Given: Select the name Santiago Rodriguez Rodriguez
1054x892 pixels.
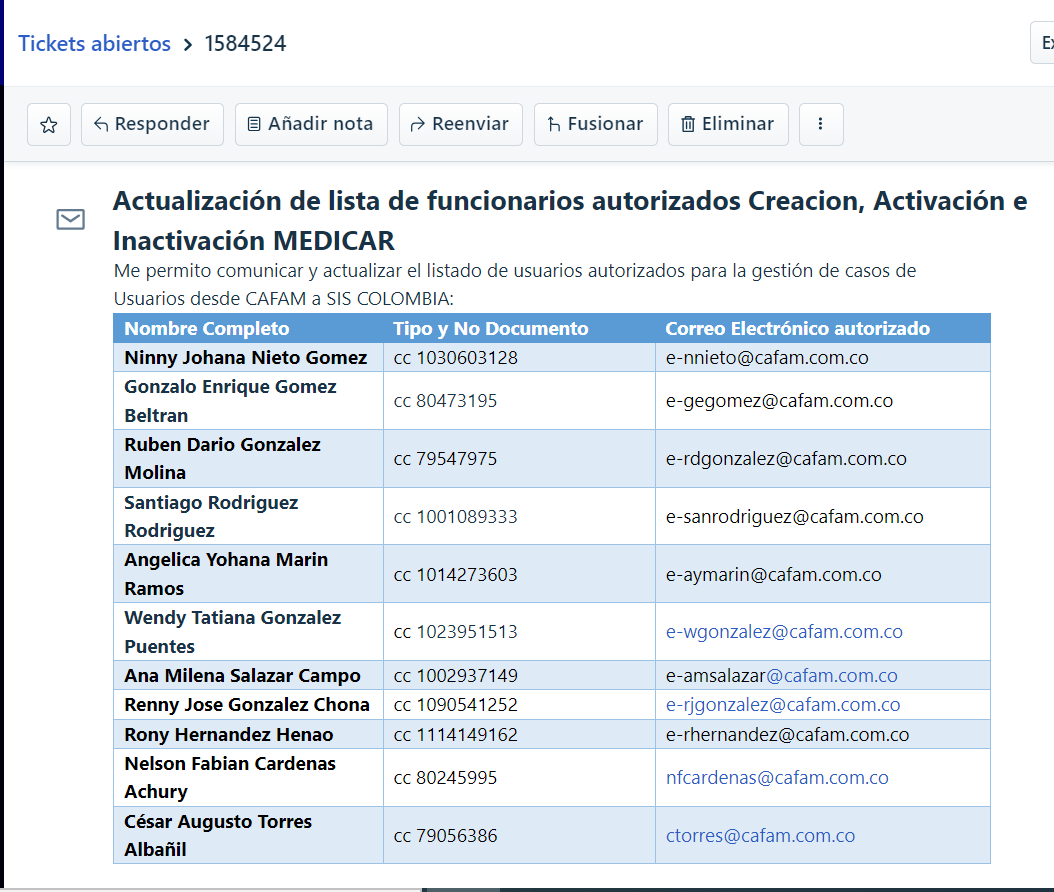Looking at the screenshot, I should coord(211,516).
